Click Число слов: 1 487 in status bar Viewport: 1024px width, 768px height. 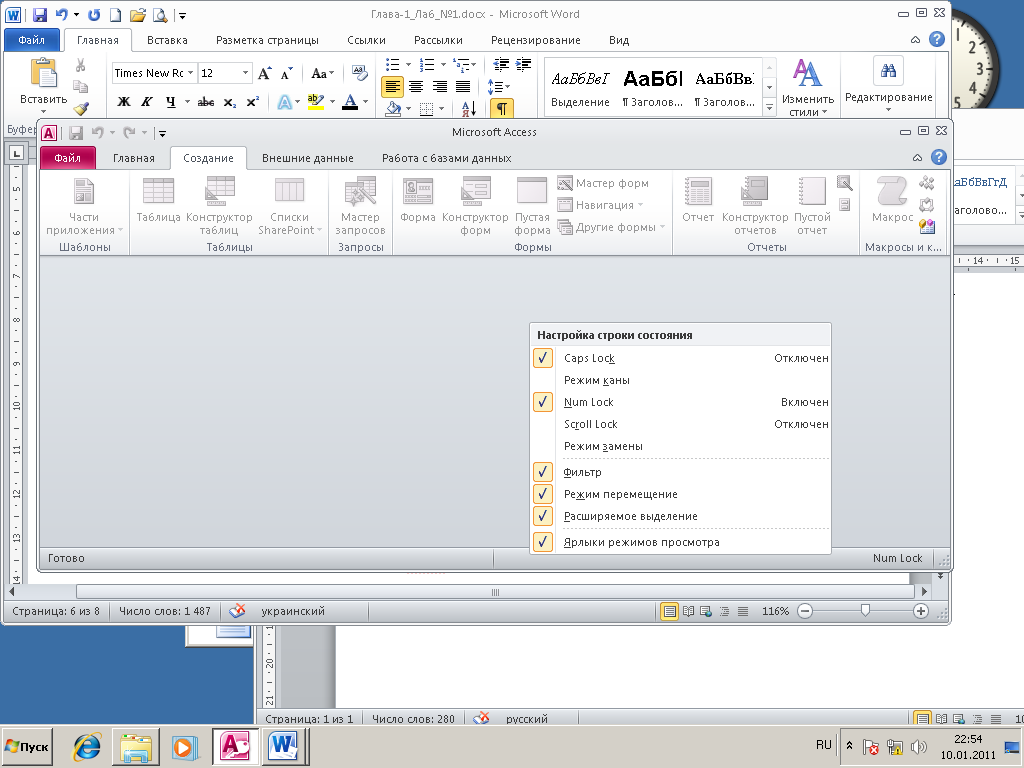tap(165, 611)
